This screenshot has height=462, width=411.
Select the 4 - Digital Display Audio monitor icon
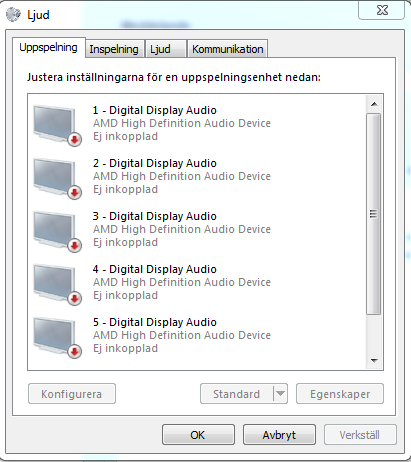pyautogui.click(x=57, y=284)
